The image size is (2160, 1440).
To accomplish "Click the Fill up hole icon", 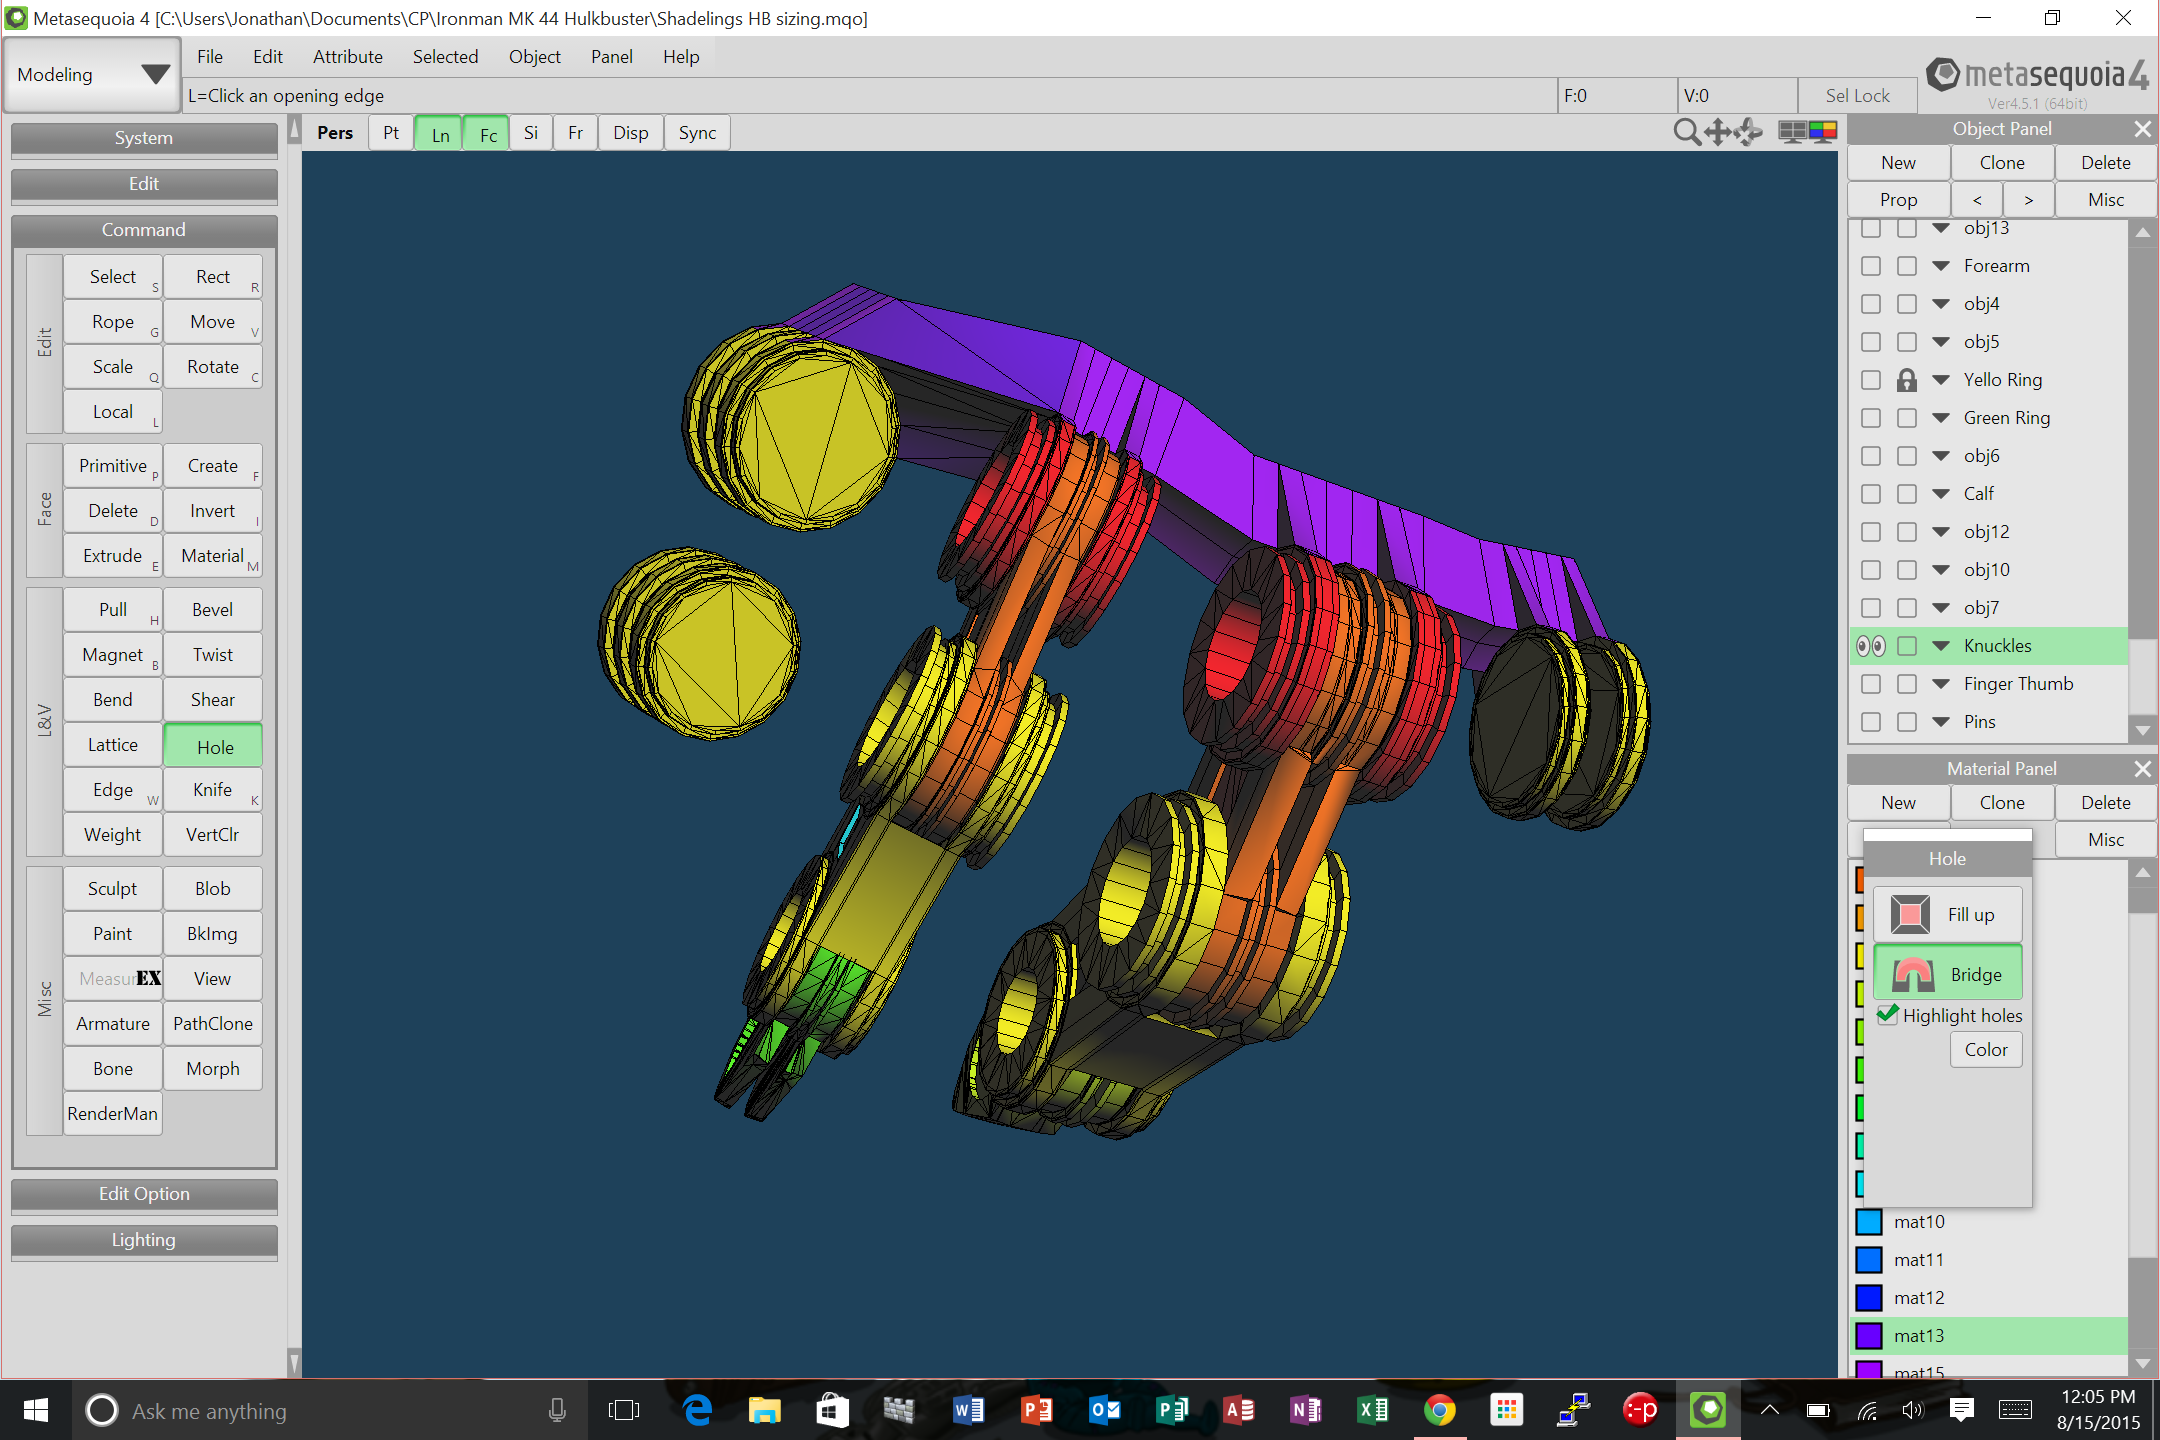I will (1910, 914).
